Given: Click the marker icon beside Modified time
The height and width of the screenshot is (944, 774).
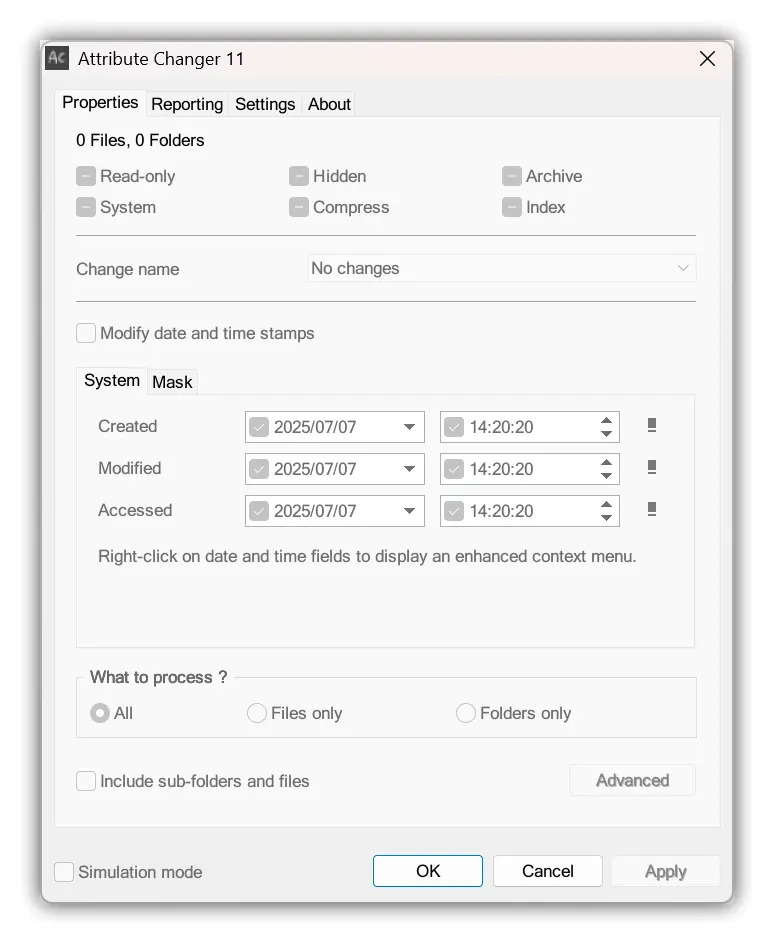Looking at the screenshot, I should [651, 467].
